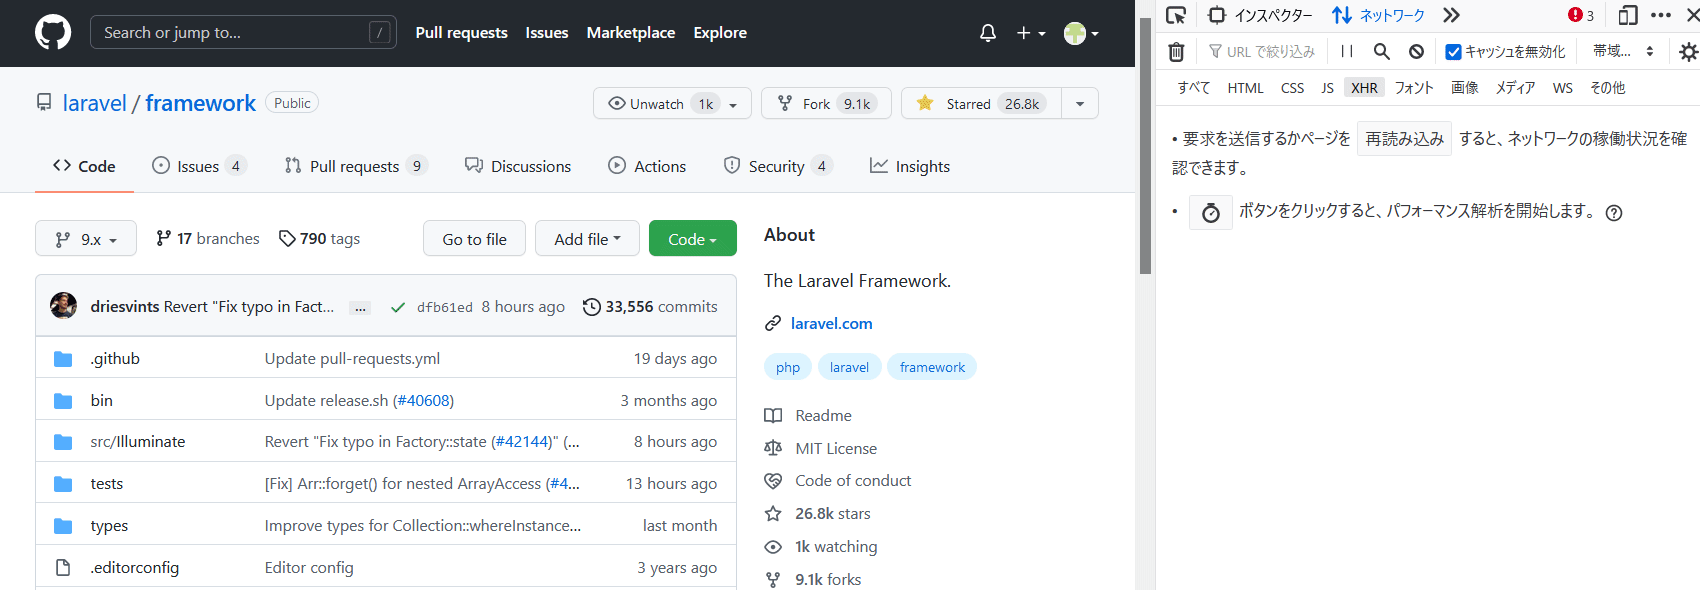Expand the green Code dropdown
Screen dimensions: 1700x590
point(692,239)
